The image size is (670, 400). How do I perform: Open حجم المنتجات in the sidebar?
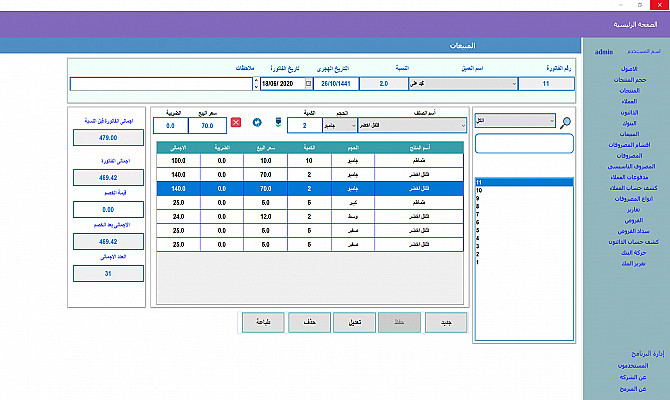point(630,80)
